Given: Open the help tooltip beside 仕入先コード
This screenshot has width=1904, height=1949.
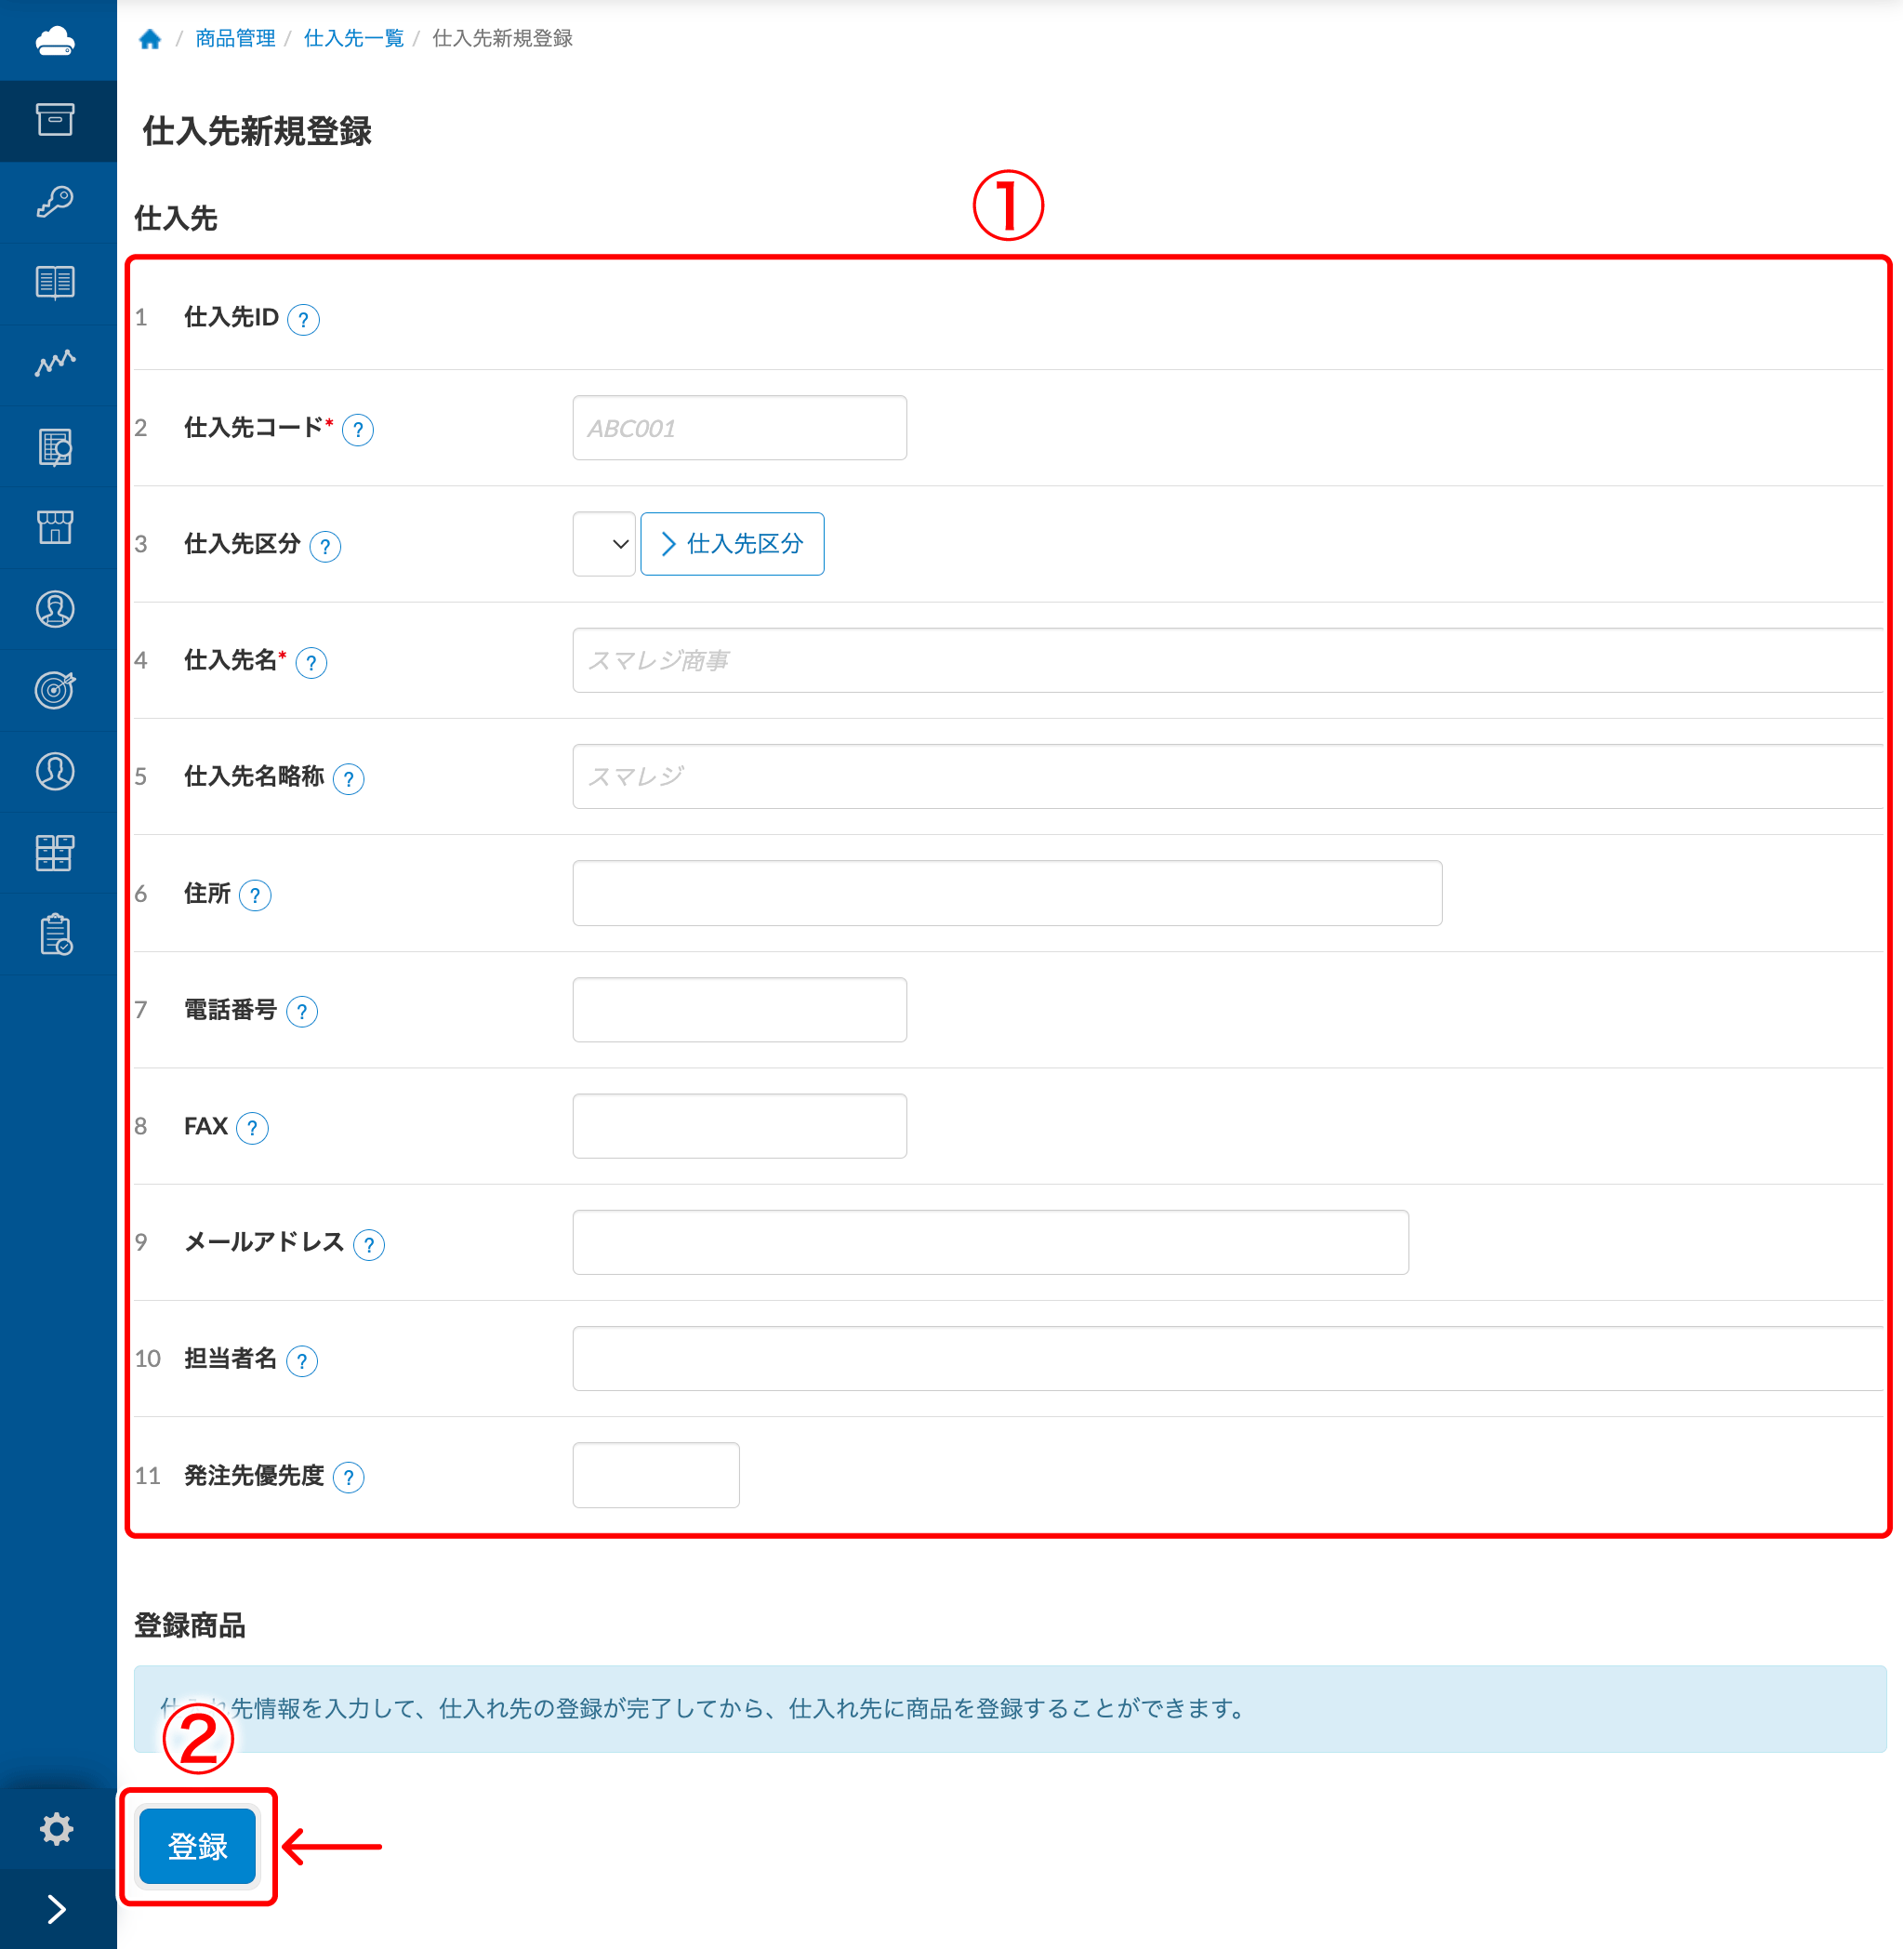Looking at the screenshot, I should (360, 429).
